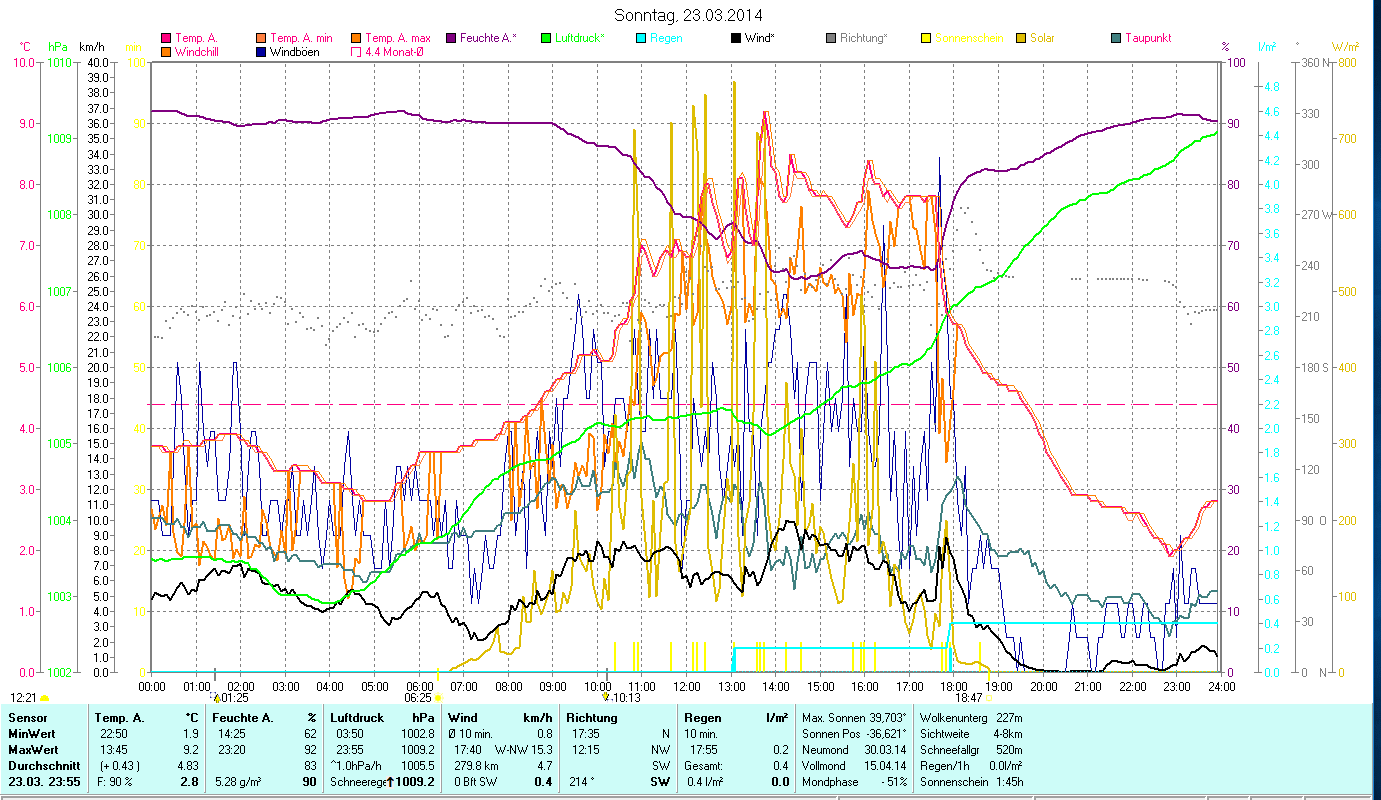
Task: Click the gold Solar legend swatch
Action: point(1021,38)
